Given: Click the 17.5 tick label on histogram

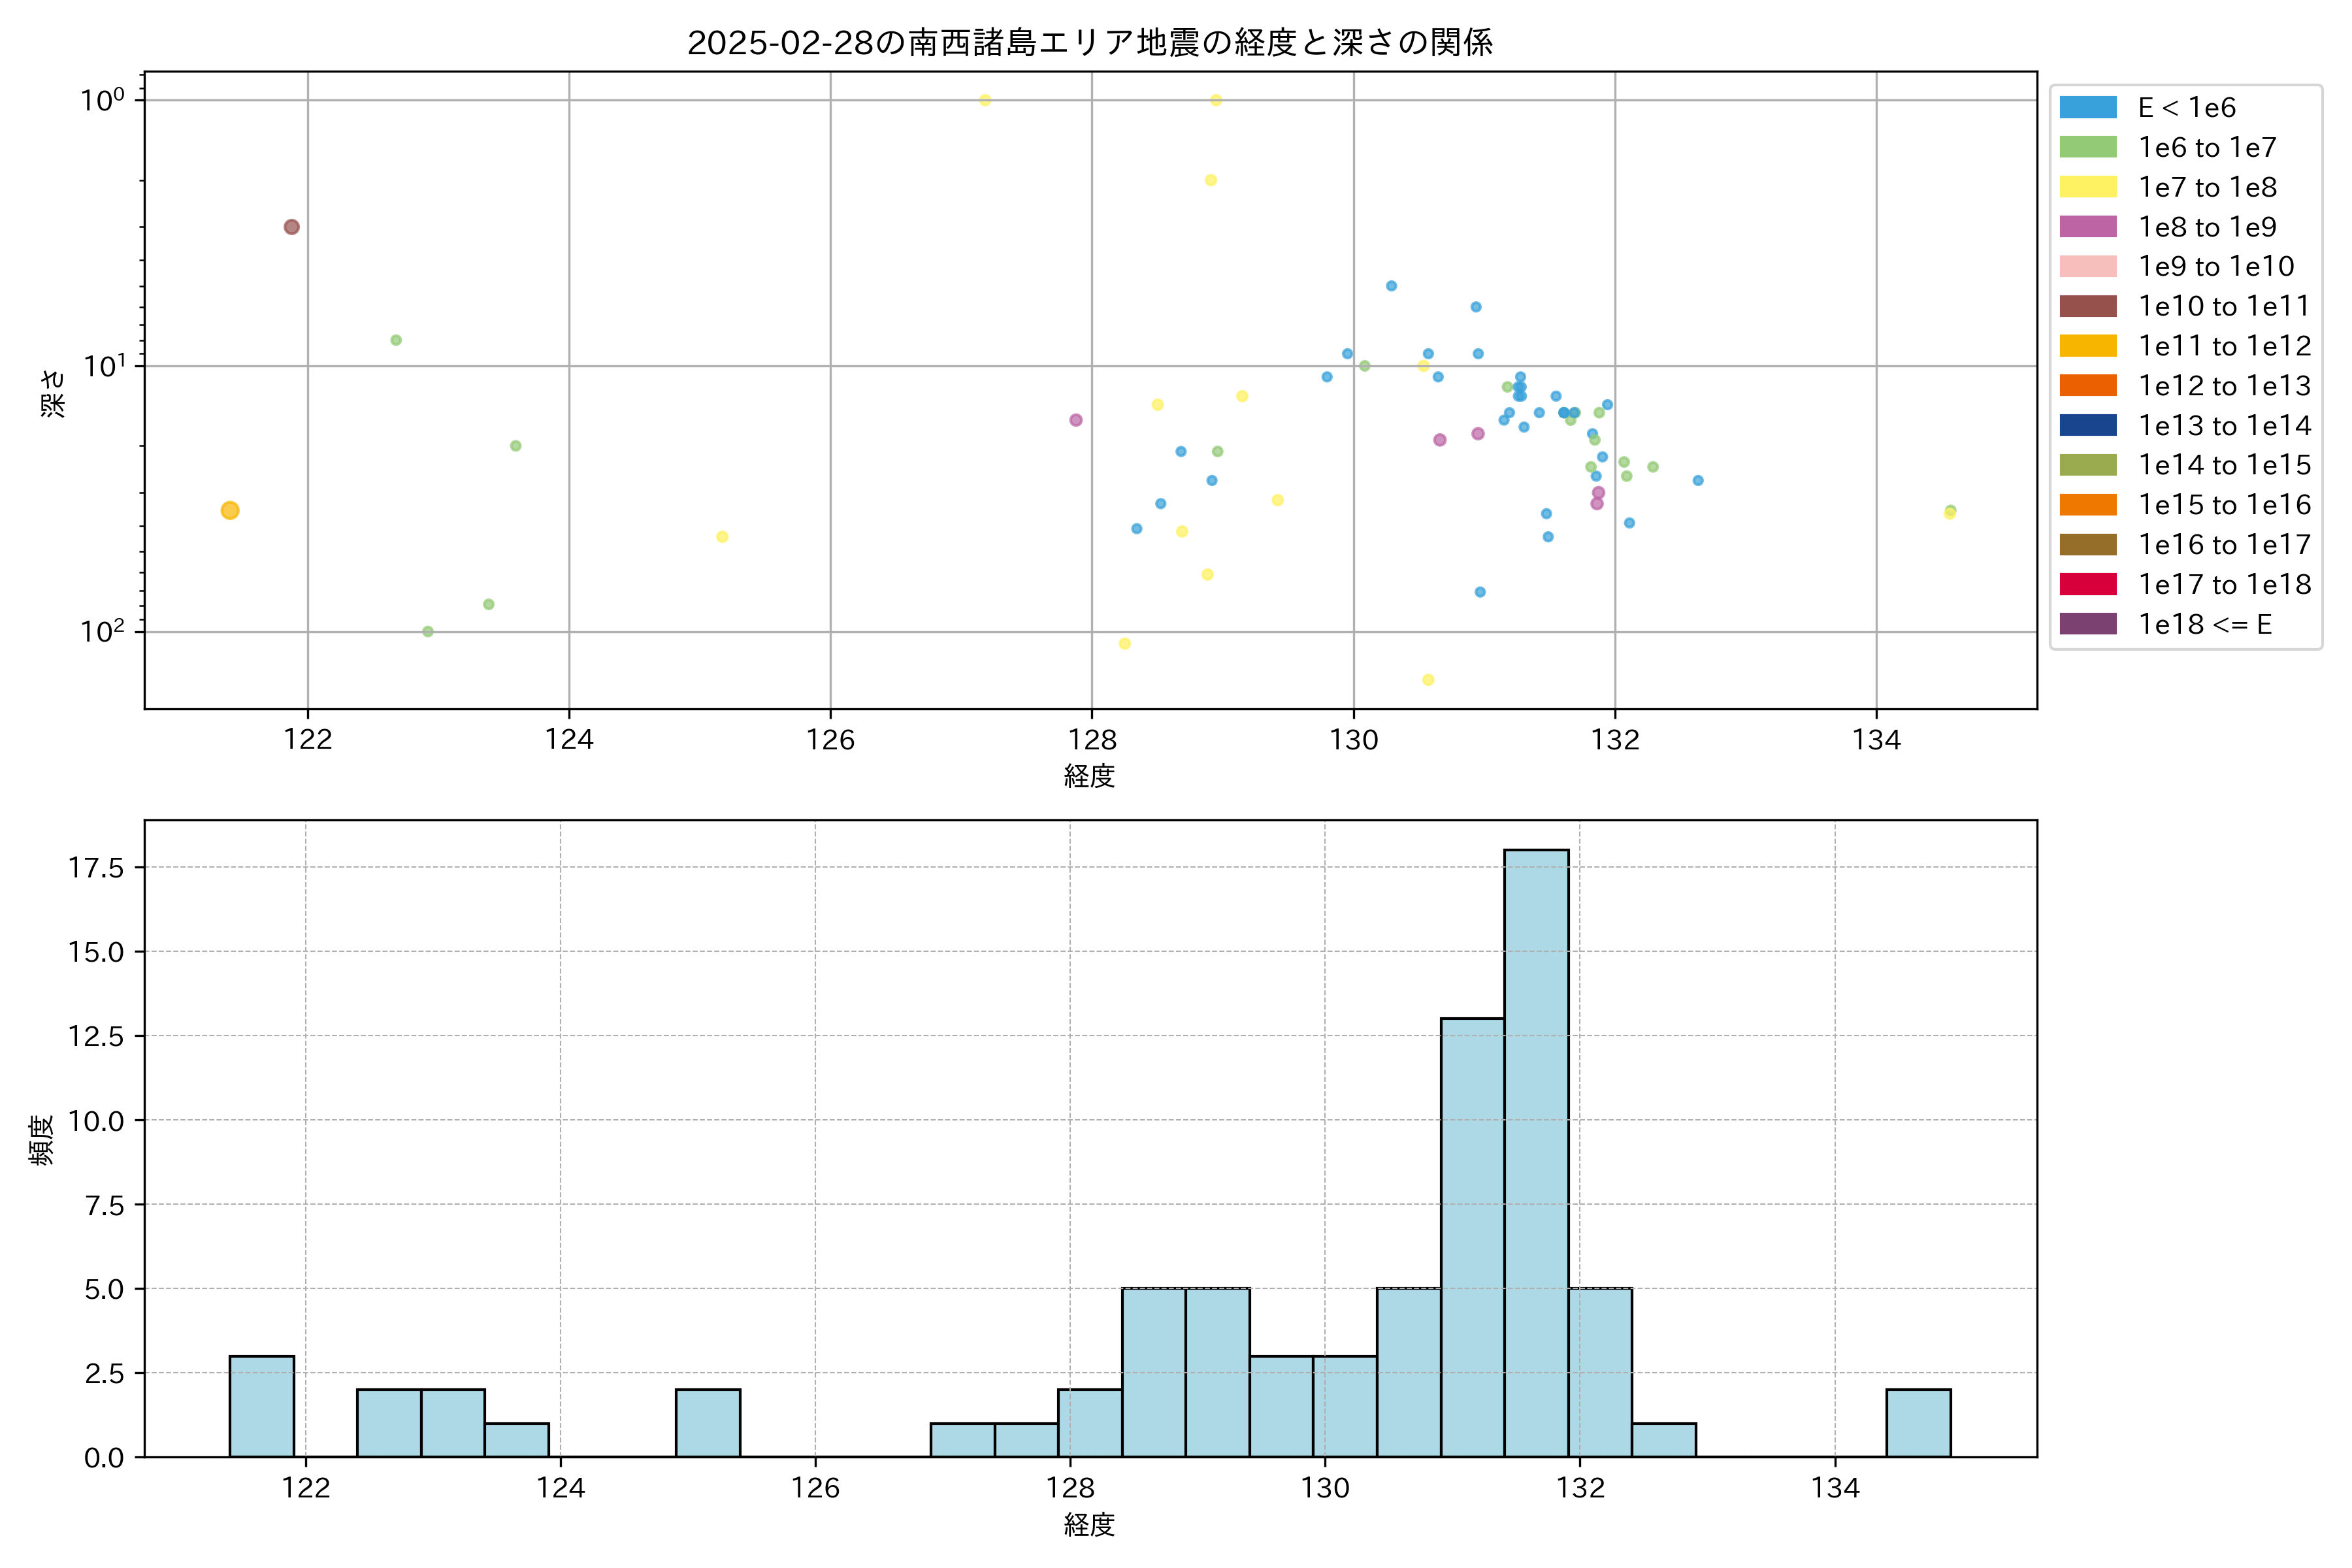Looking at the screenshot, I should click(x=96, y=867).
